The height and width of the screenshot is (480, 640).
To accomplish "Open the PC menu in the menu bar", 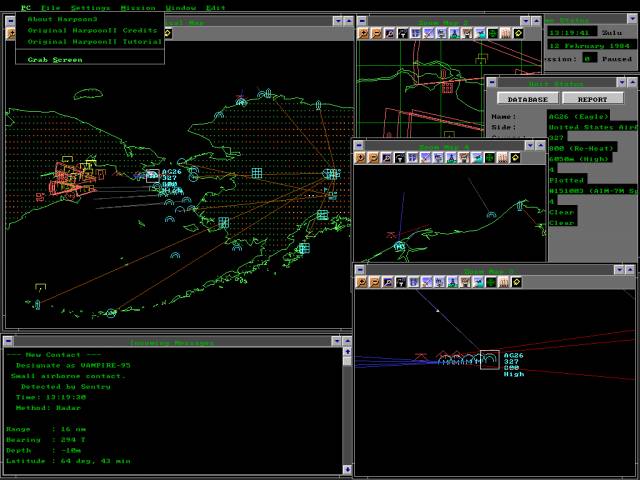I will [26, 8].
